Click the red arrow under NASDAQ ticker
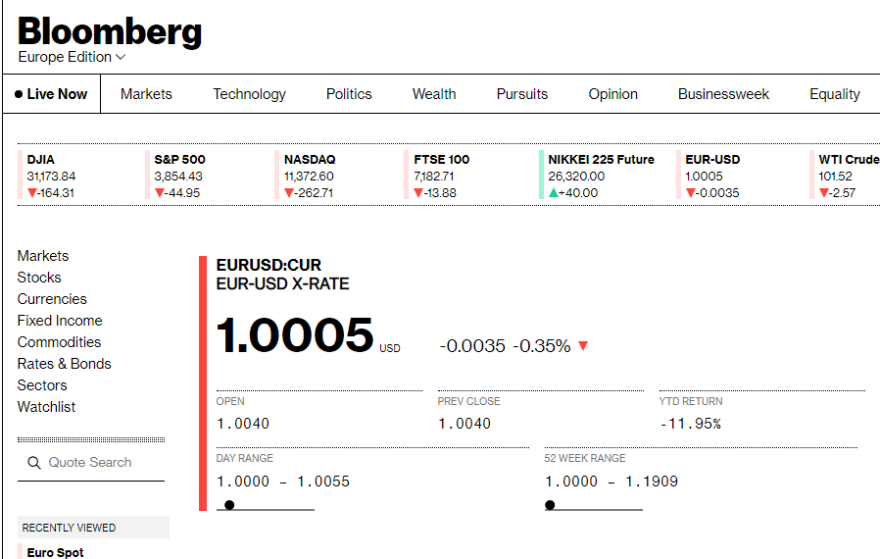The width and height of the screenshot is (880, 559). point(289,193)
